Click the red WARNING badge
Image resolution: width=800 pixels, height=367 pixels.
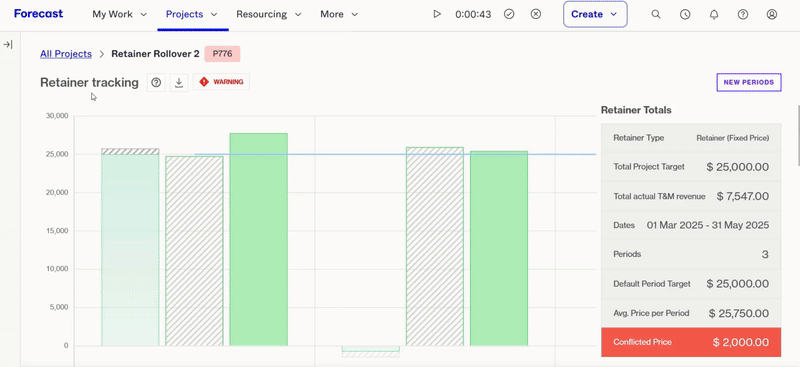coord(221,82)
